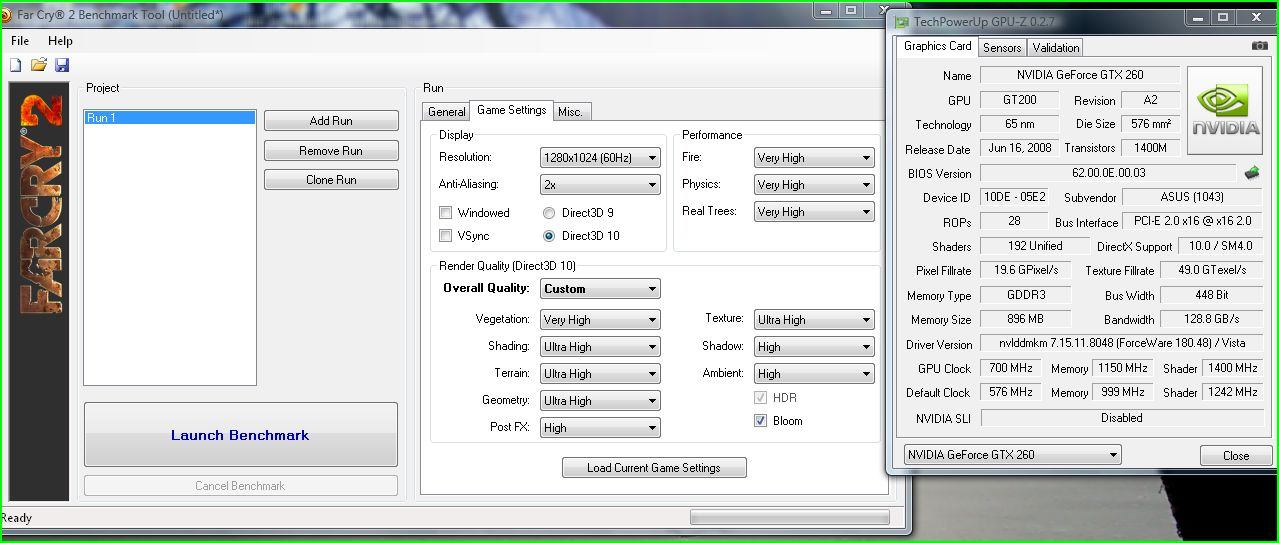The image size is (1279, 543).
Task: Switch to the General tab
Action: tap(446, 112)
